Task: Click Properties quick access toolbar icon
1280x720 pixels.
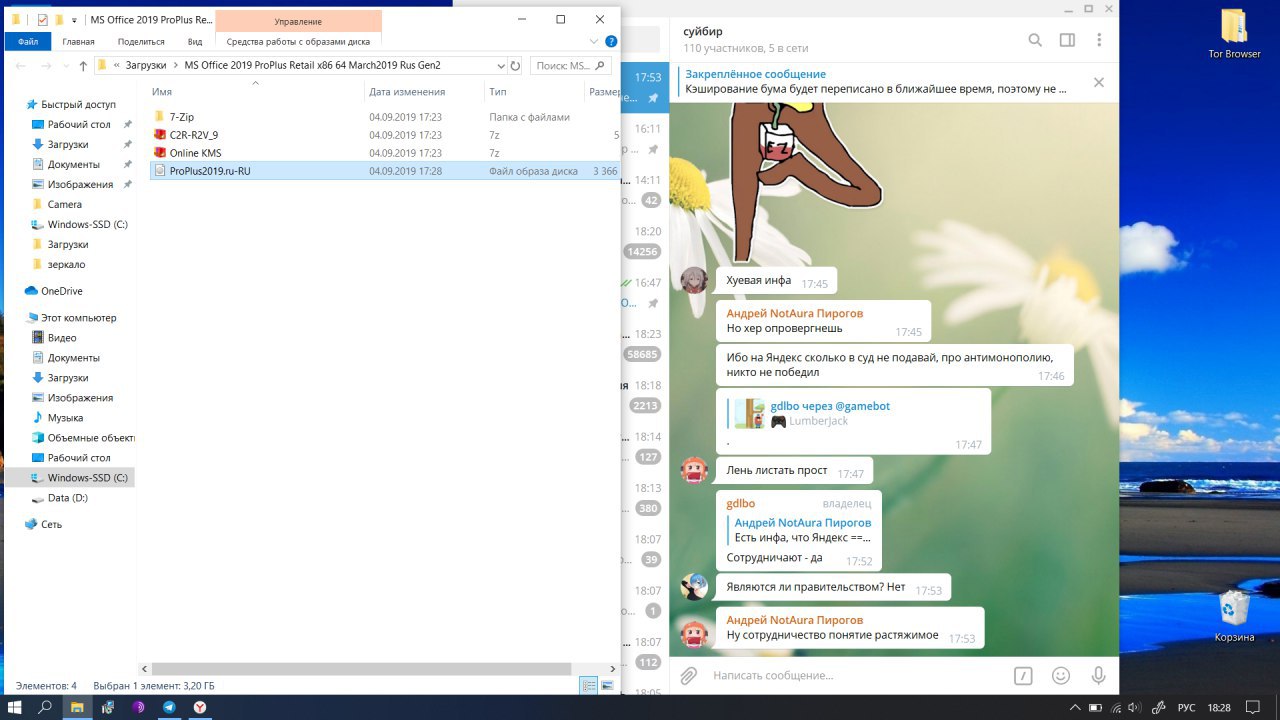Action: [x=42, y=20]
